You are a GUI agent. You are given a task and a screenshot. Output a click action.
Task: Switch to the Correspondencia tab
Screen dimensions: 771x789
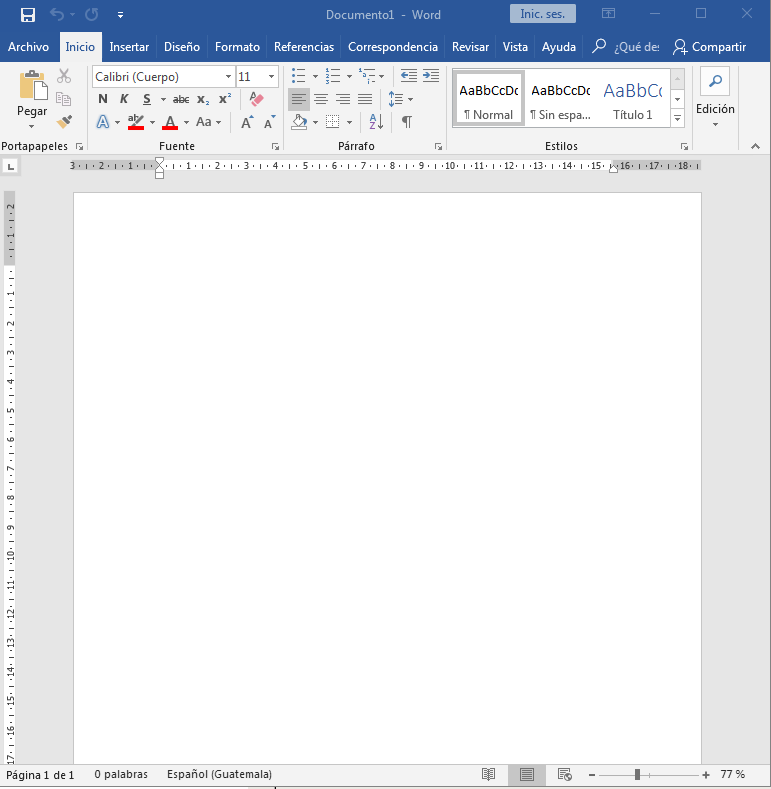393,47
